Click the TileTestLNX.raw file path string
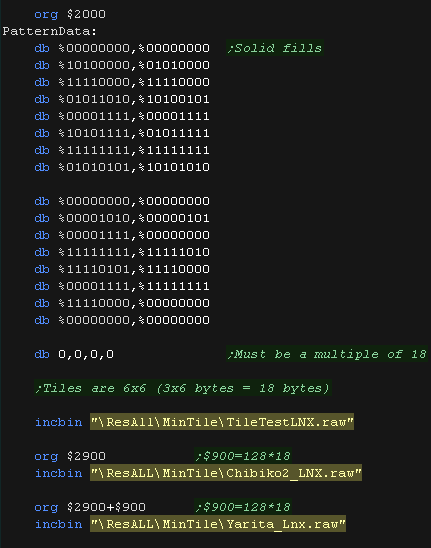This screenshot has height=548, width=431. coord(222,422)
